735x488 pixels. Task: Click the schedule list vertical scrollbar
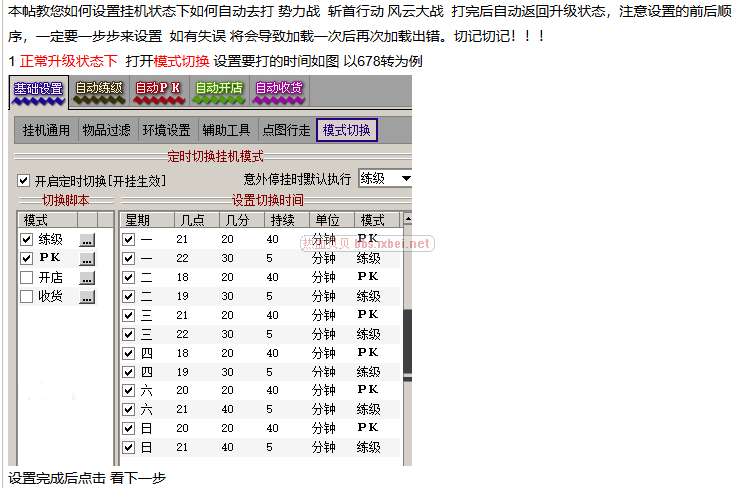(x=407, y=340)
